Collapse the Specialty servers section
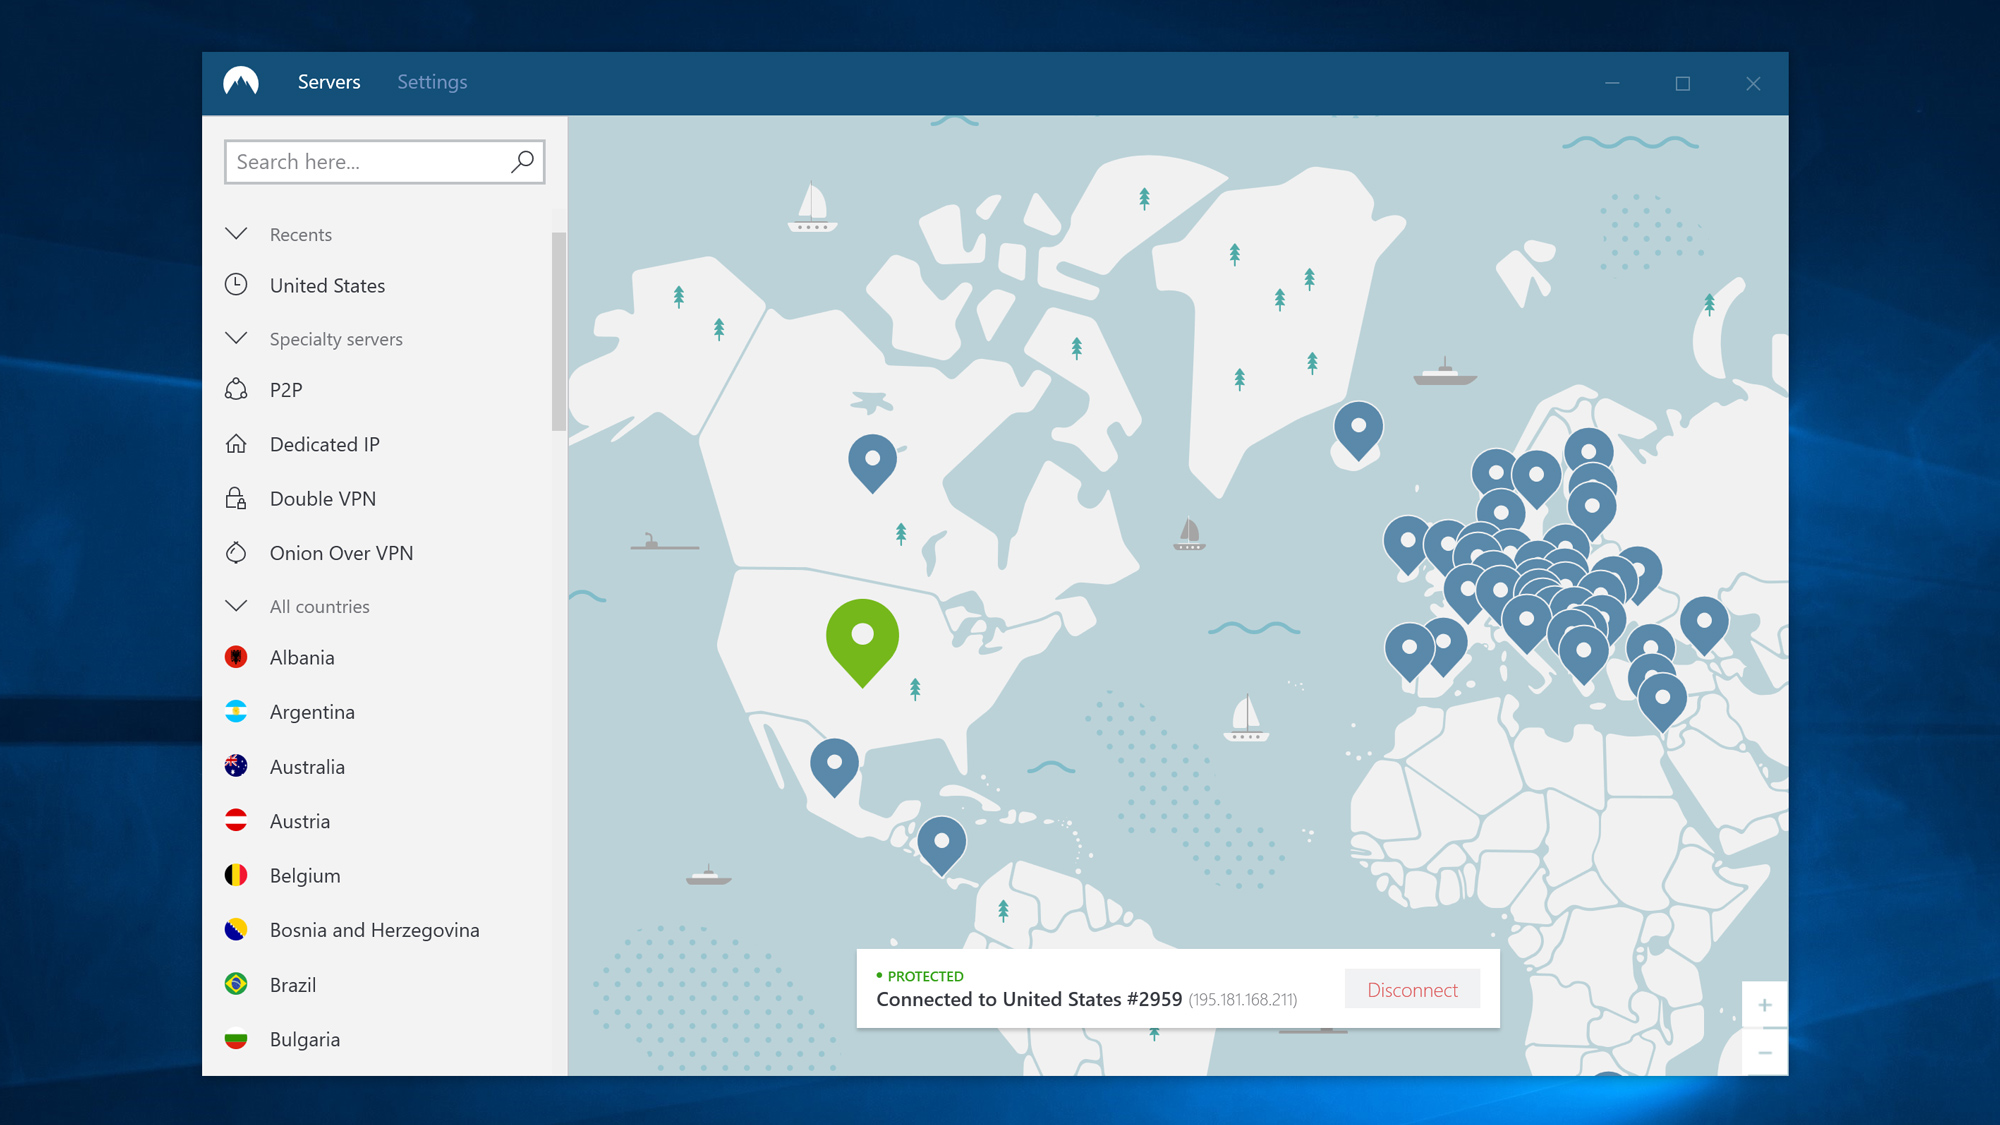Screen dimensions: 2000x1125 236,338
